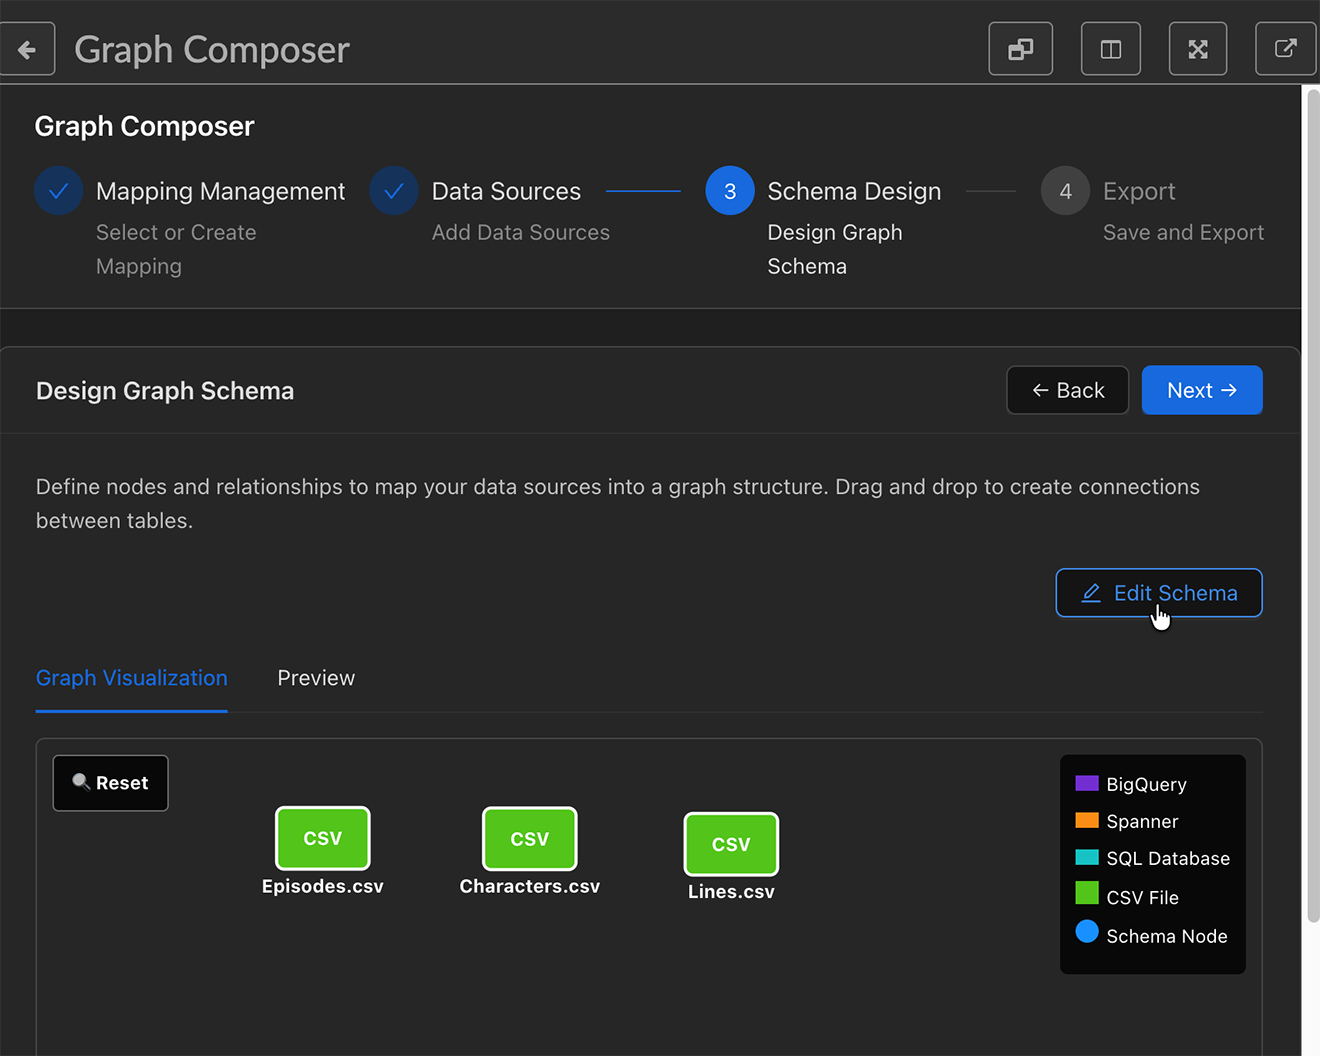
Task: Click step 3 Schema Design circle
Action: pos(730,191)
